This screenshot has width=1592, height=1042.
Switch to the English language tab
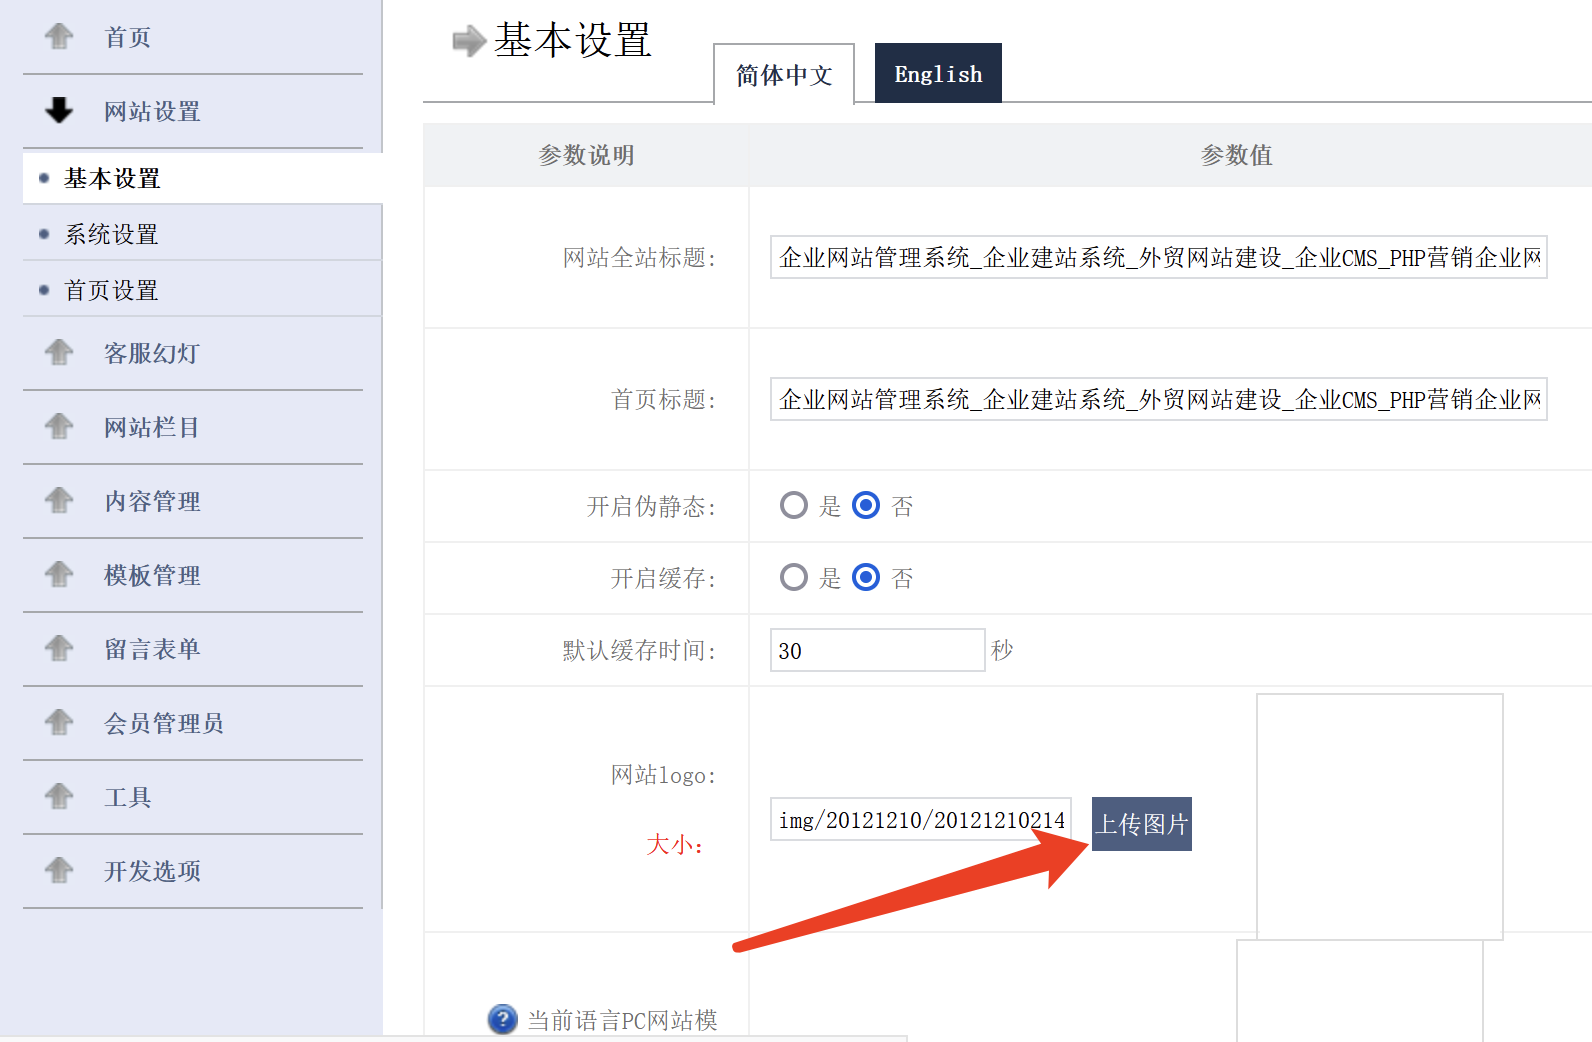(937, 74)
